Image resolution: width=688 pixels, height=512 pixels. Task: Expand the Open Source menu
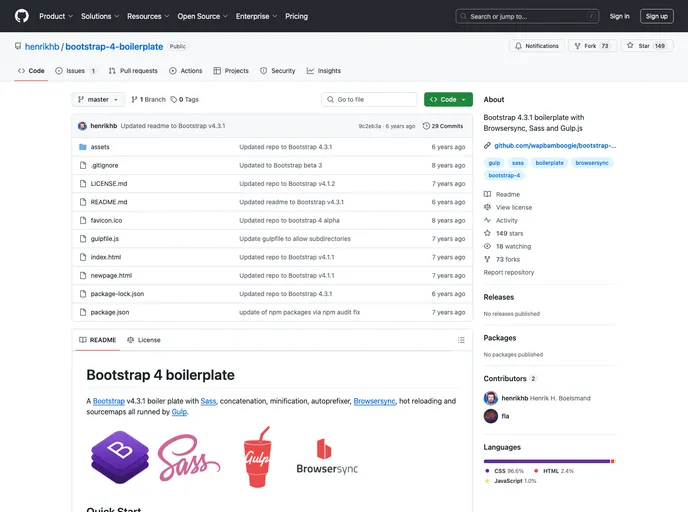click(202, 16)
